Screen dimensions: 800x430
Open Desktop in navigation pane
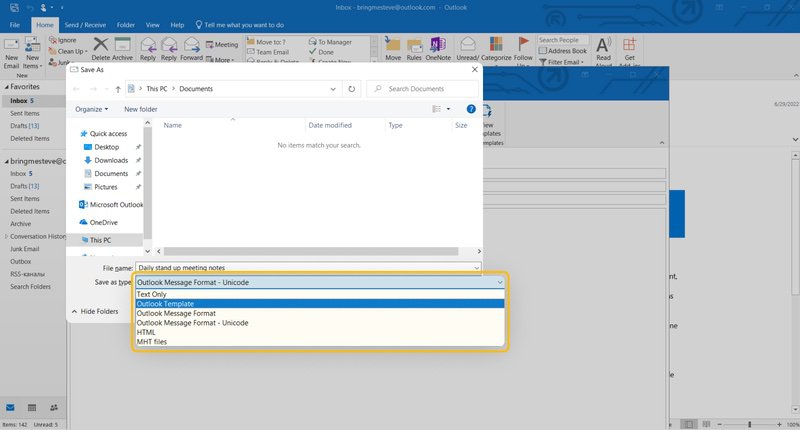[102, 147]
